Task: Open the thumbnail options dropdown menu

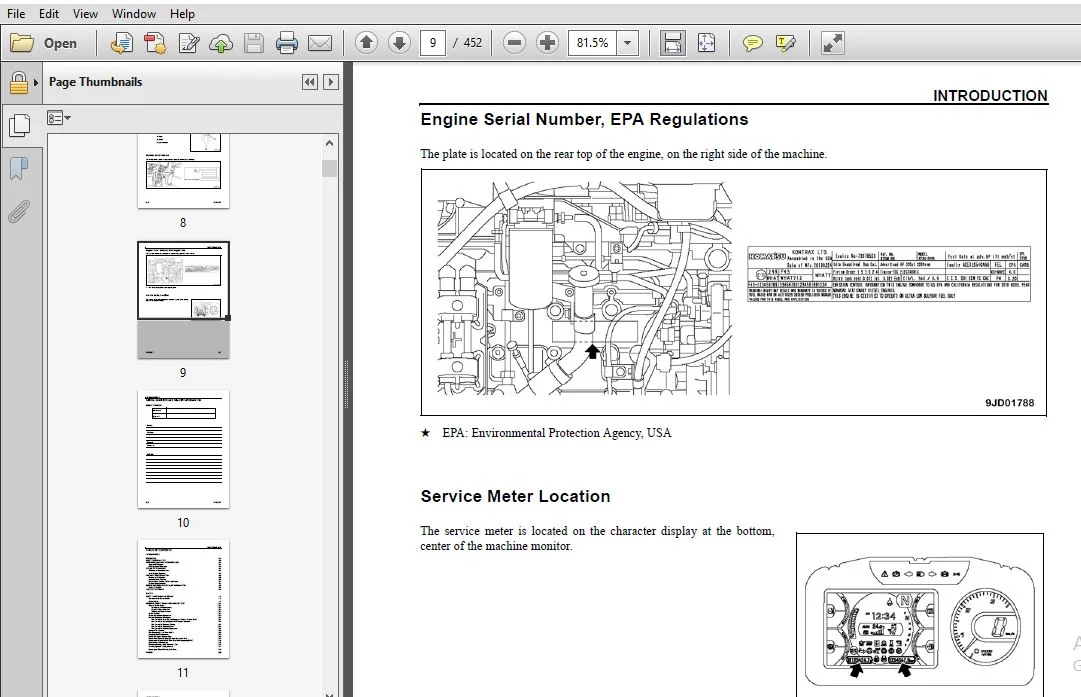Action: [59, 118]
